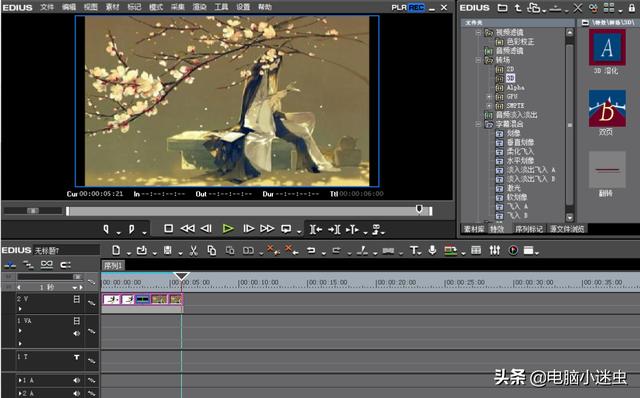The width and height of the screenshot is (640, 398).
Task: Click the Ripple delete icon
Action: (x=291, y=250)
